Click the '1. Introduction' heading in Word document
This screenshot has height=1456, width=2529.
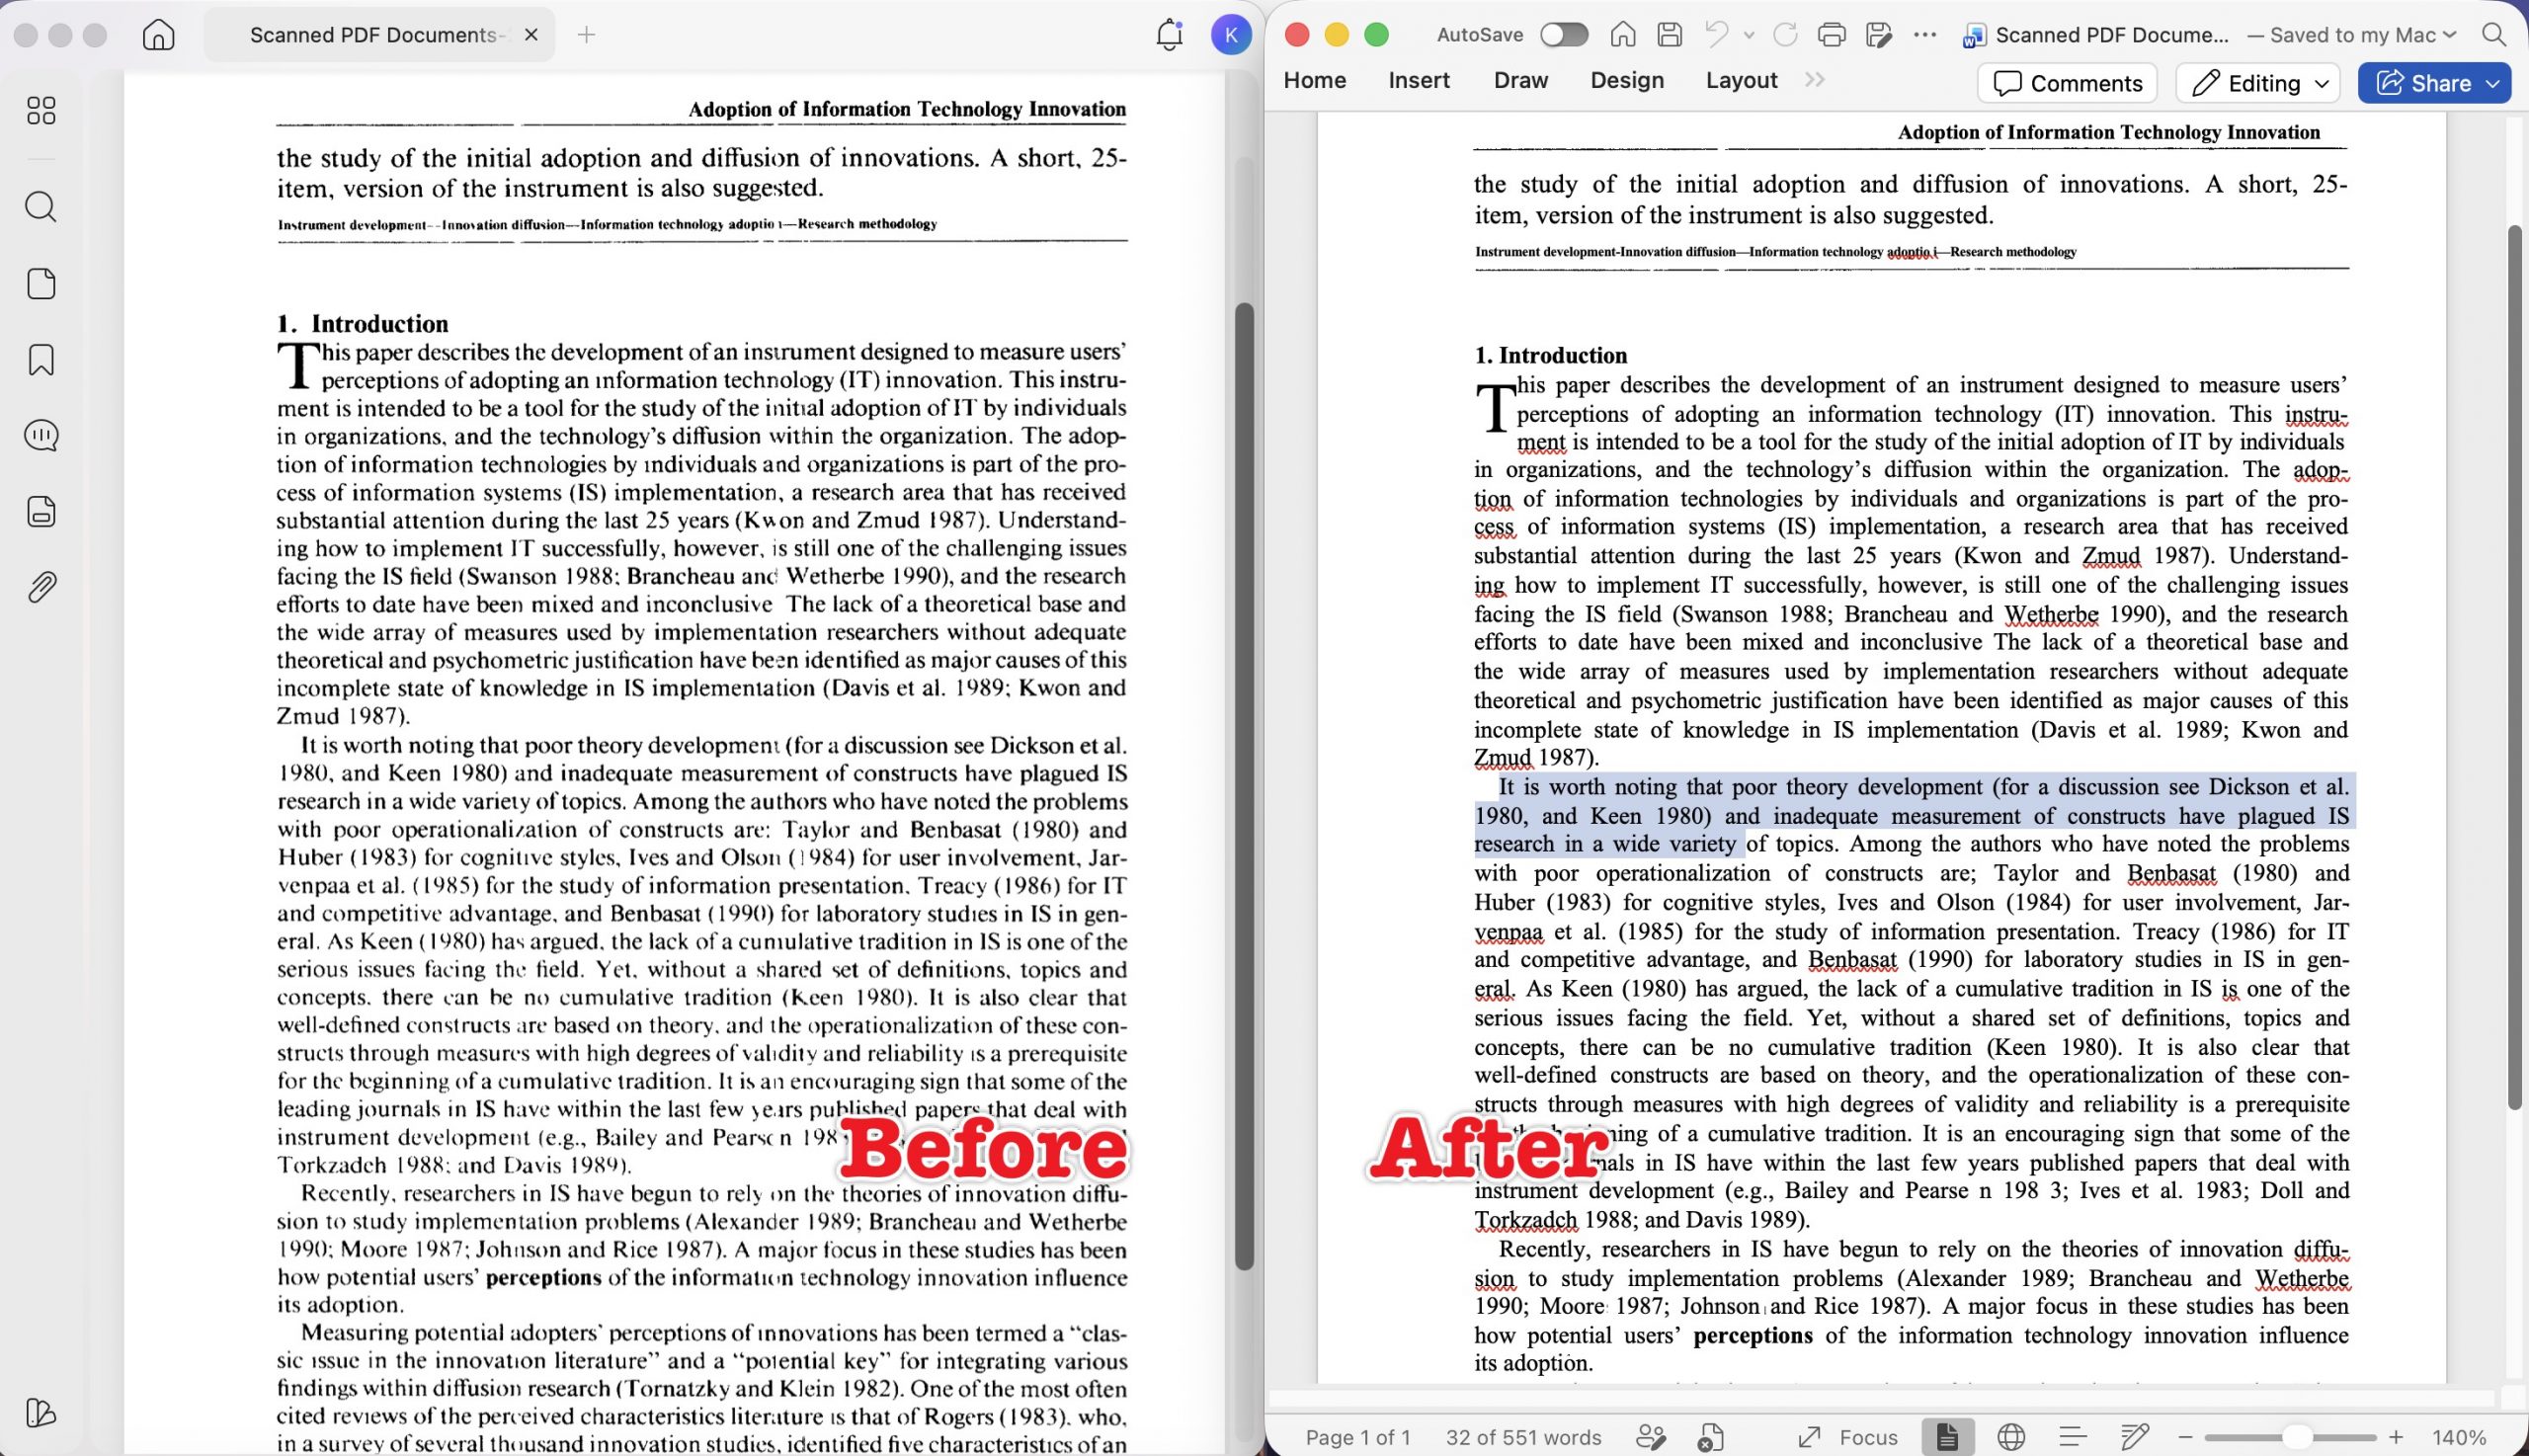point(1550,355)
